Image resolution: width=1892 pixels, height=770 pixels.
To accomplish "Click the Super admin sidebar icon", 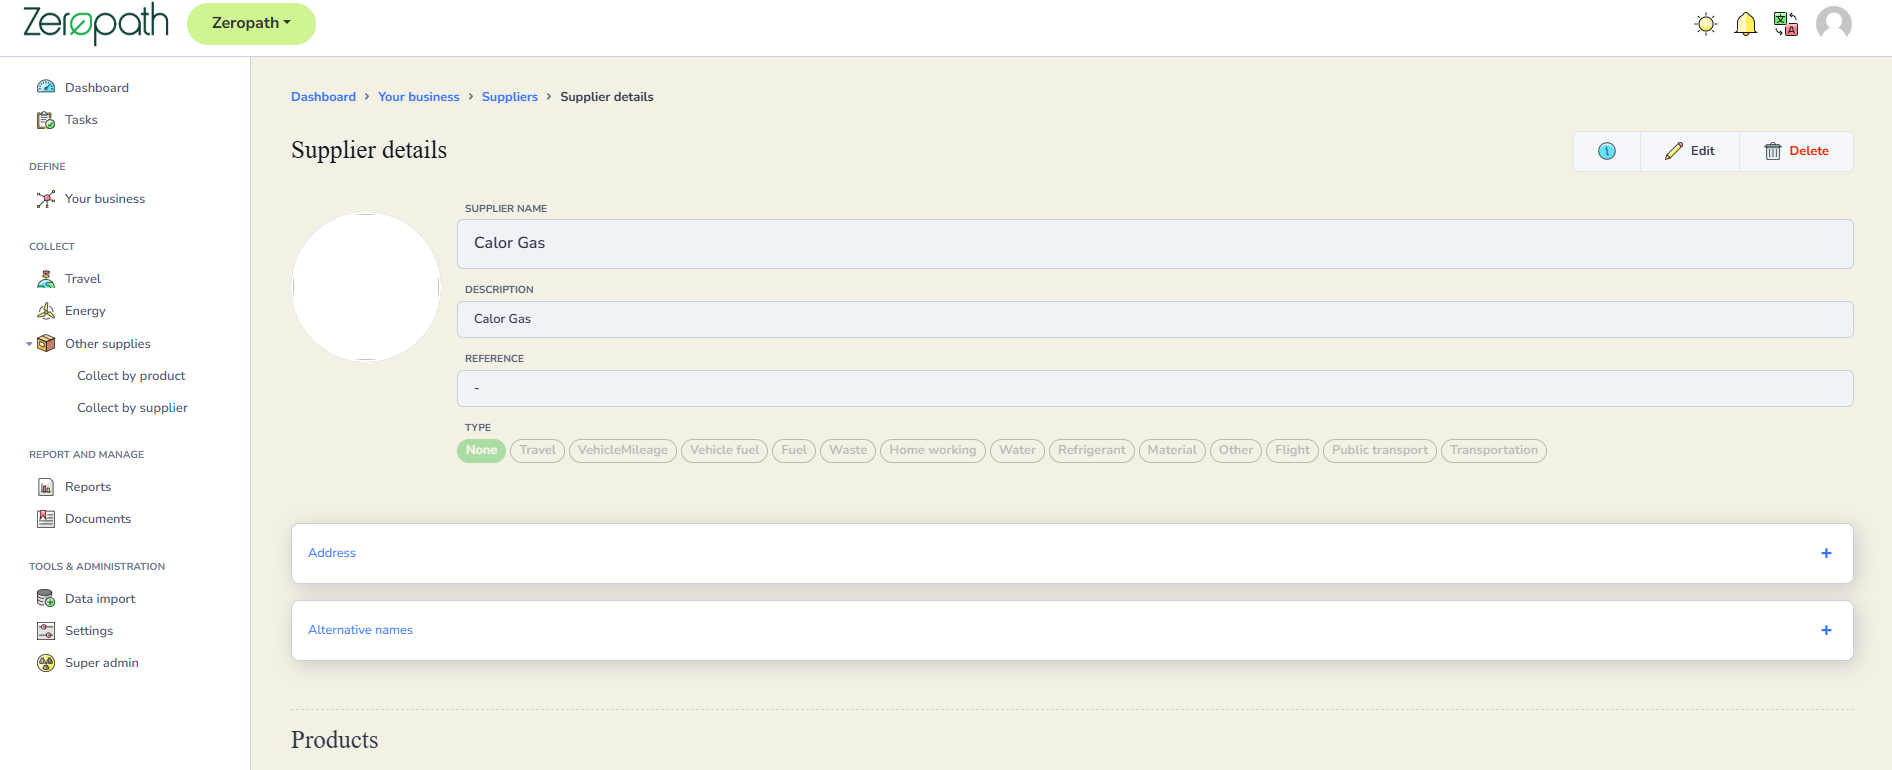I will (46, 663).
